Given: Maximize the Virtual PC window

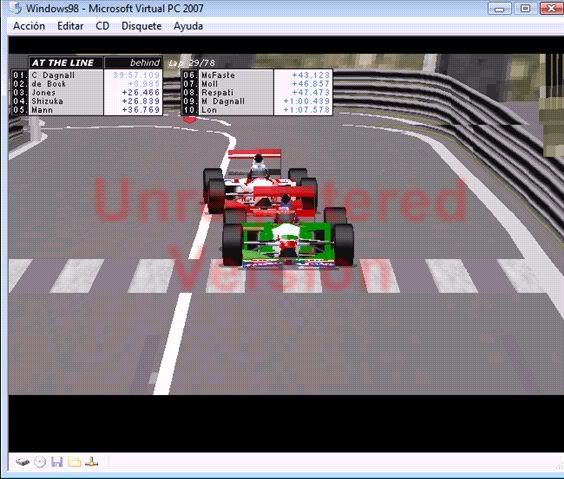Looking at the screenshot, I should click(x=525, y=8).
